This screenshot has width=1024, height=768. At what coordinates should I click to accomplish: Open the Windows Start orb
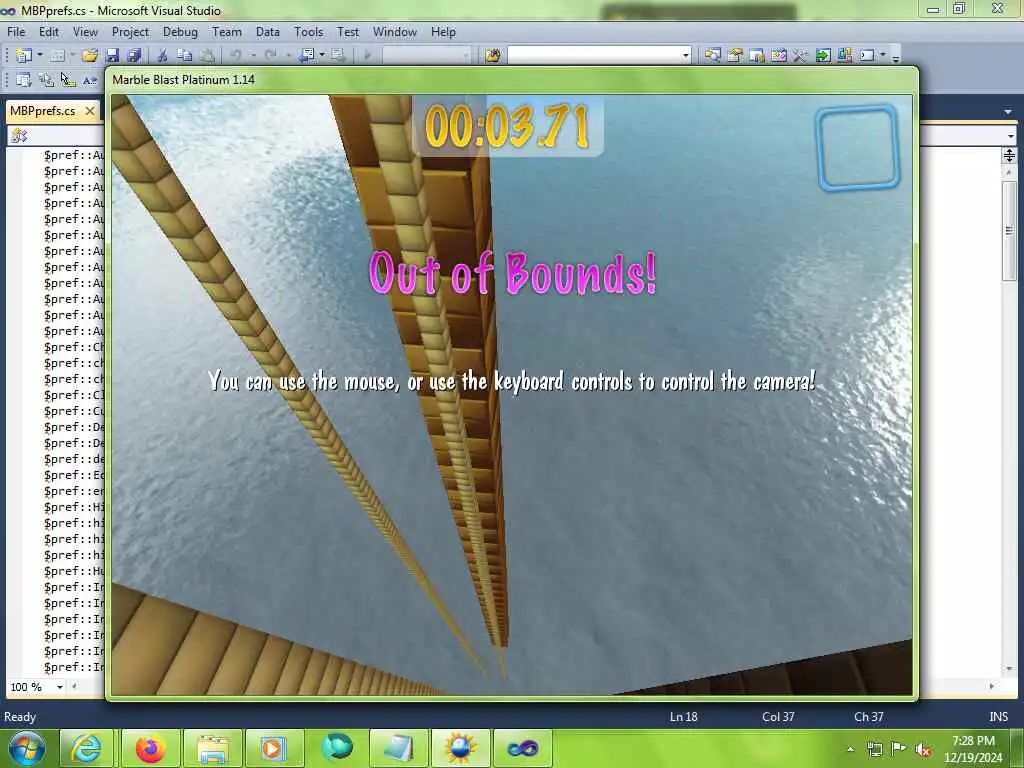[27, 748]
